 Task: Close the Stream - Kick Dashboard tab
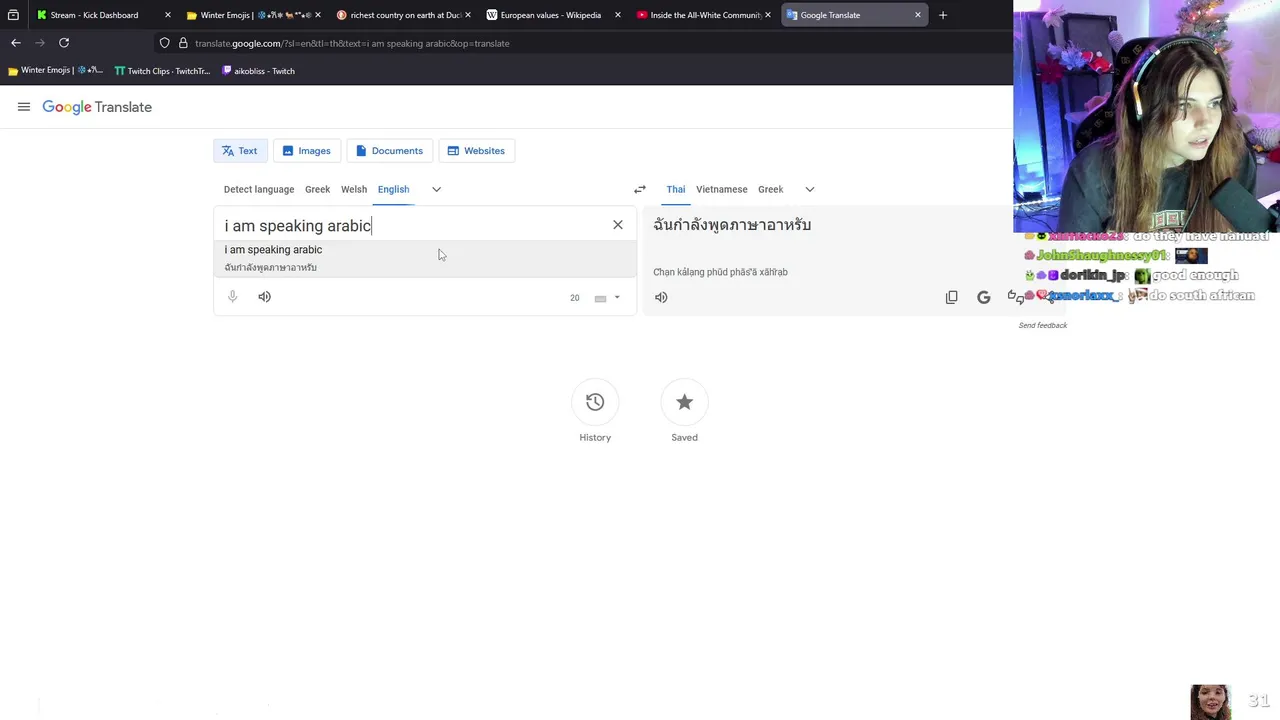[167, 15]
